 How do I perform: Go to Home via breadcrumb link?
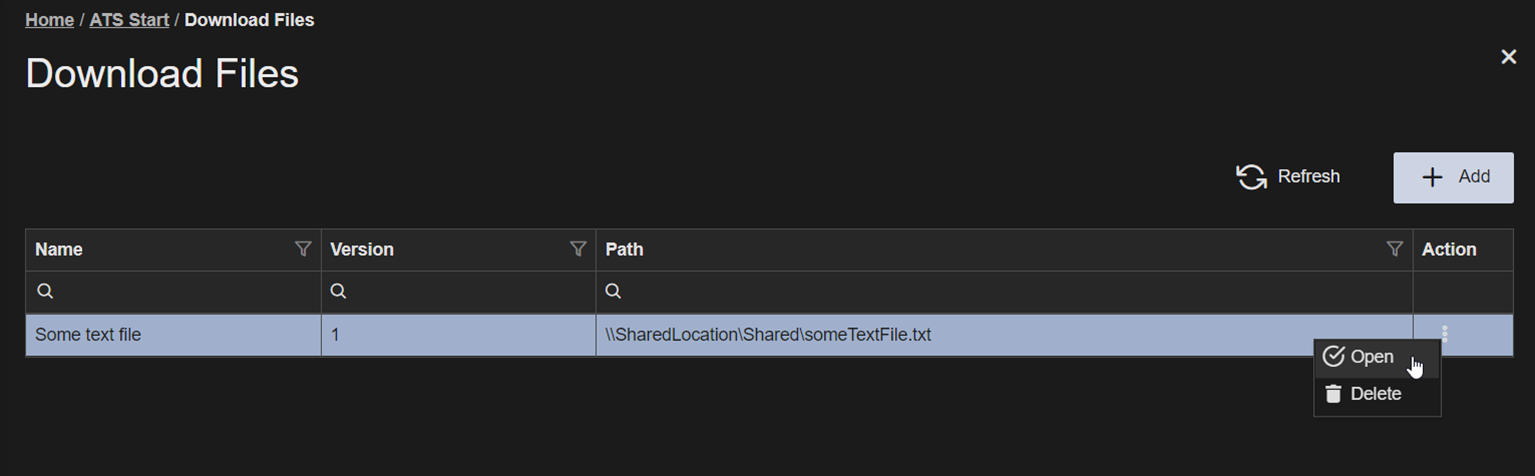tap(49, 20)
